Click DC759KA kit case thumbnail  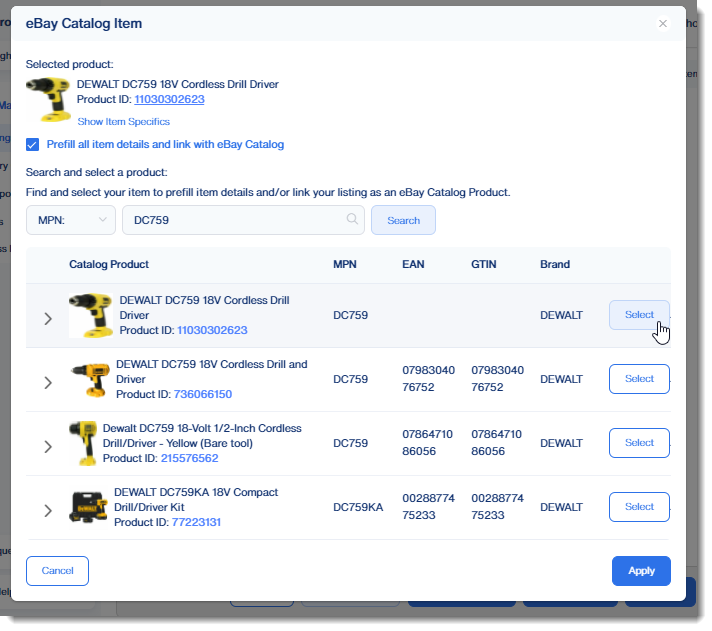click(x=89, y=508)
